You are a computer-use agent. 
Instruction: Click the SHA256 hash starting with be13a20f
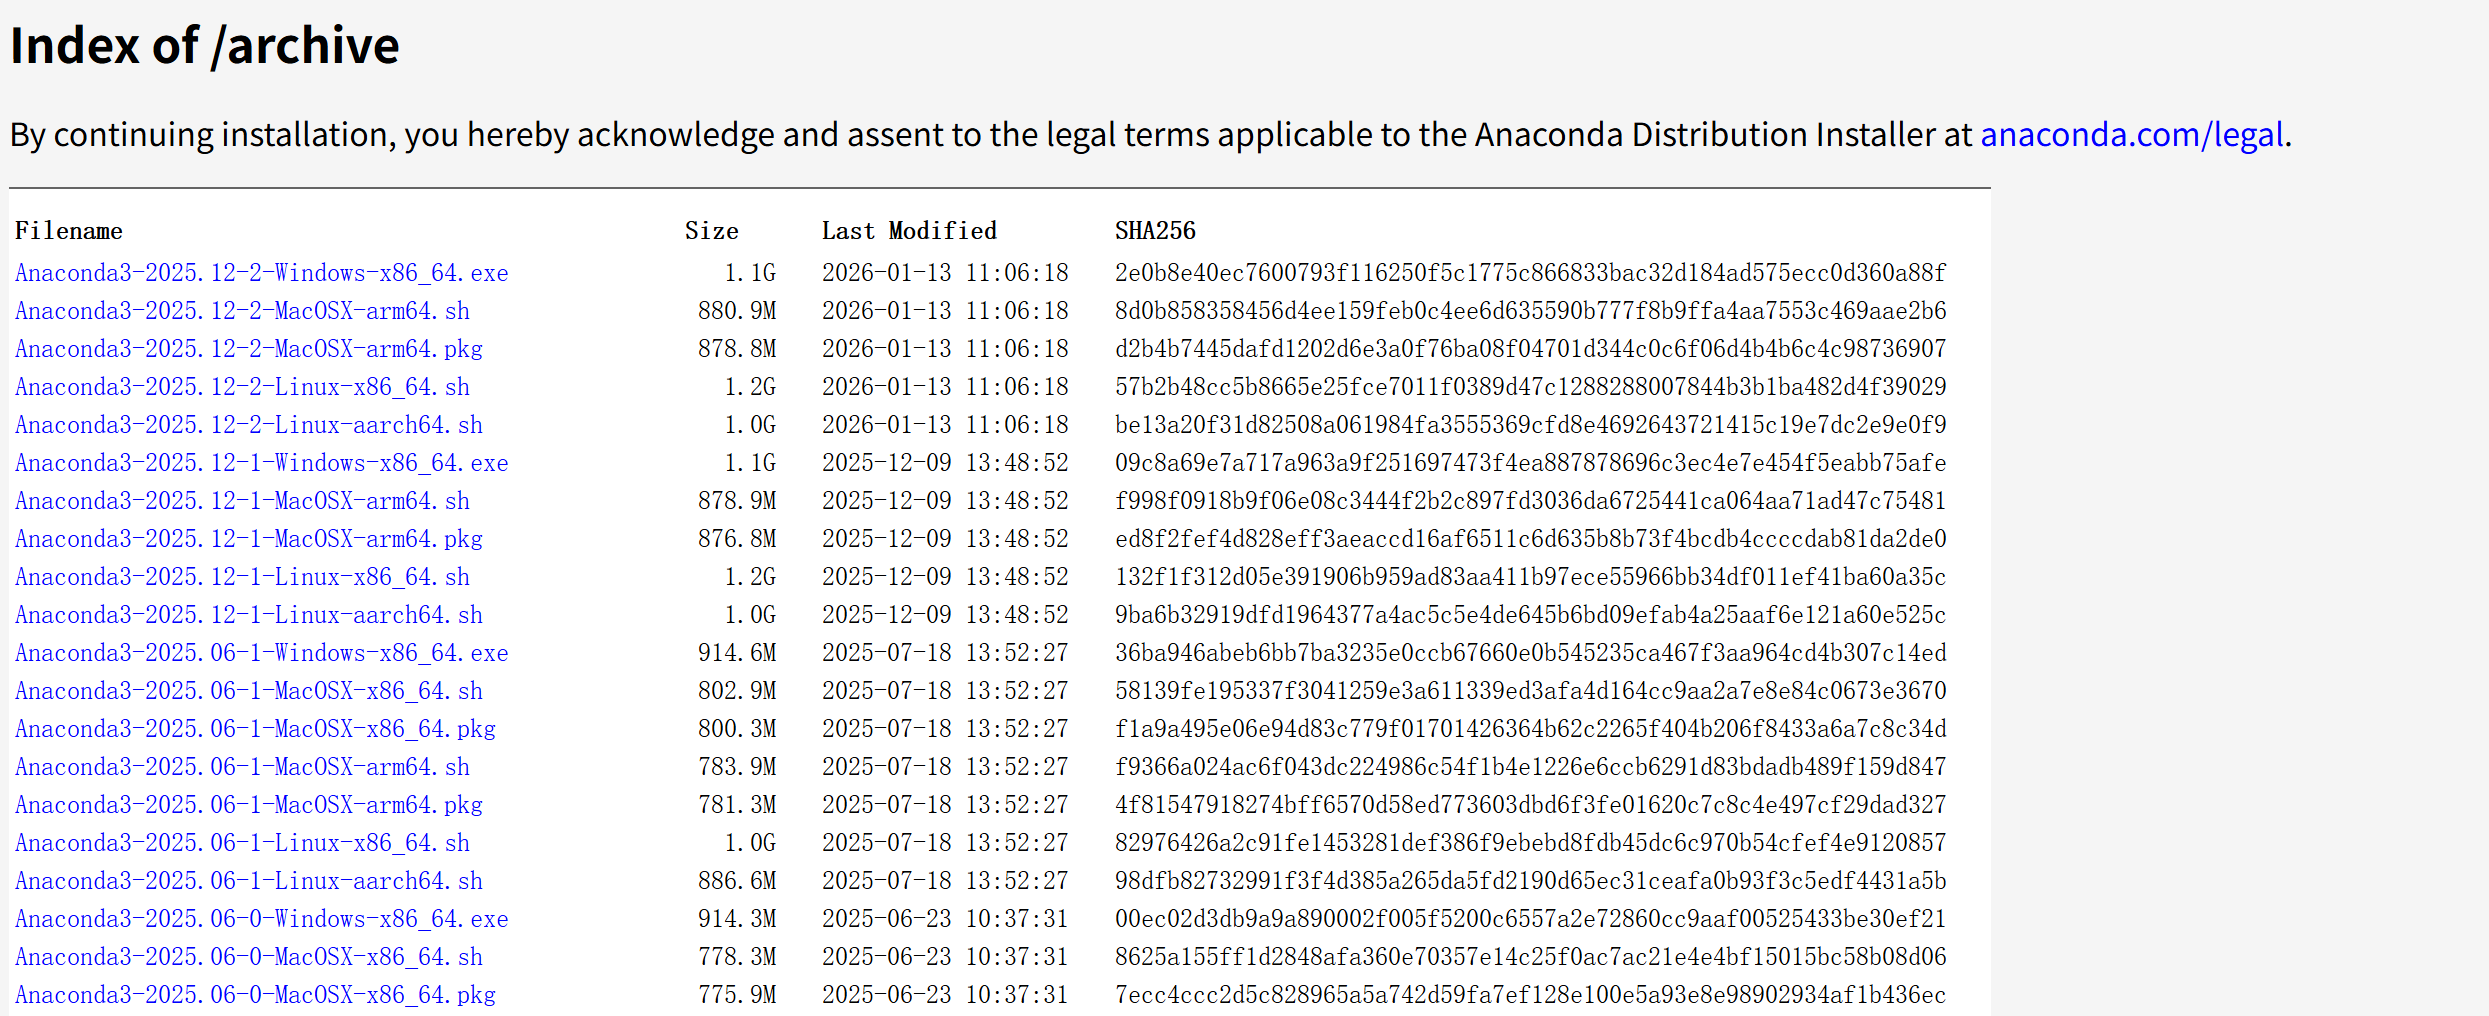1531,425
